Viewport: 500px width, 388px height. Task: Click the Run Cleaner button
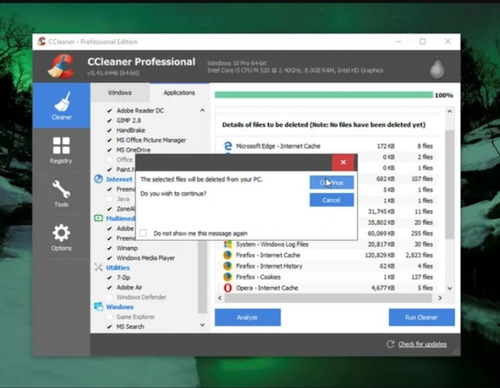[x=421, y=317]
